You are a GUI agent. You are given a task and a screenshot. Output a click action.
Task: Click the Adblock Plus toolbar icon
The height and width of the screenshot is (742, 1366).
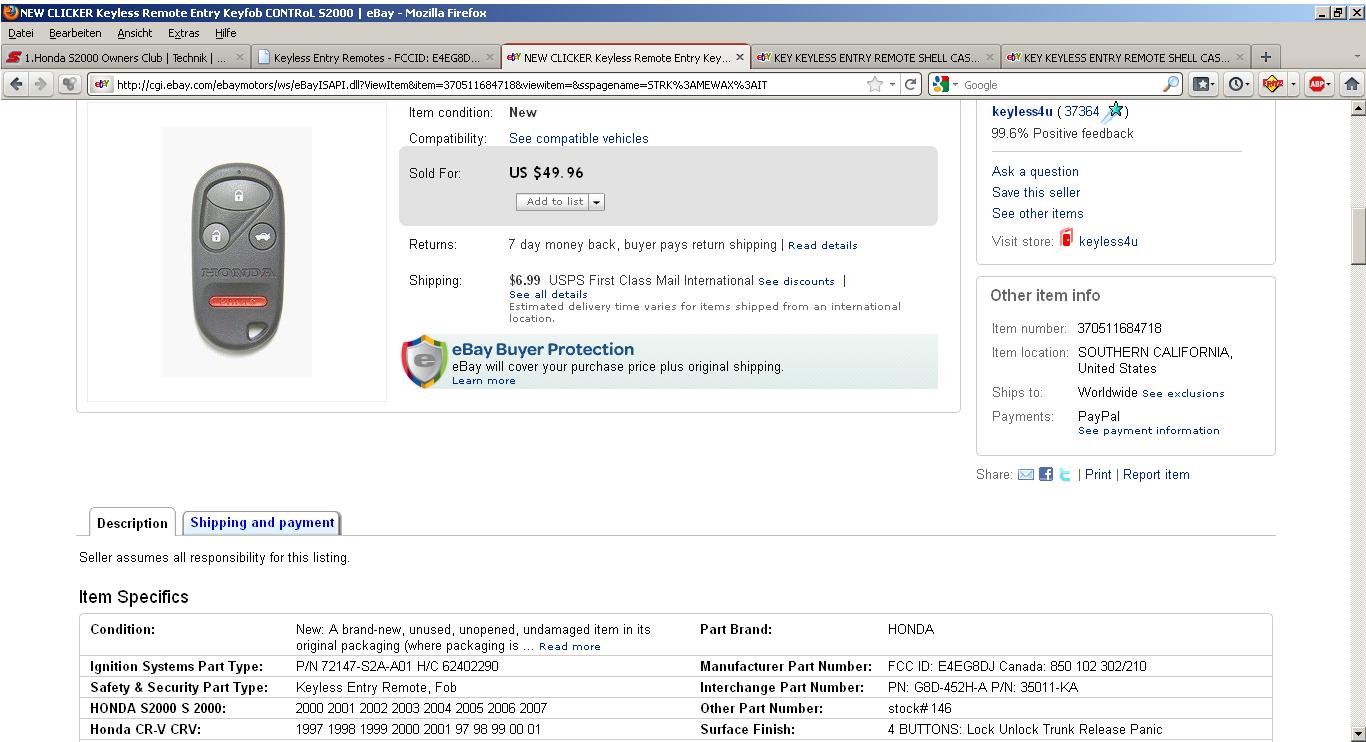(1317, 85)
